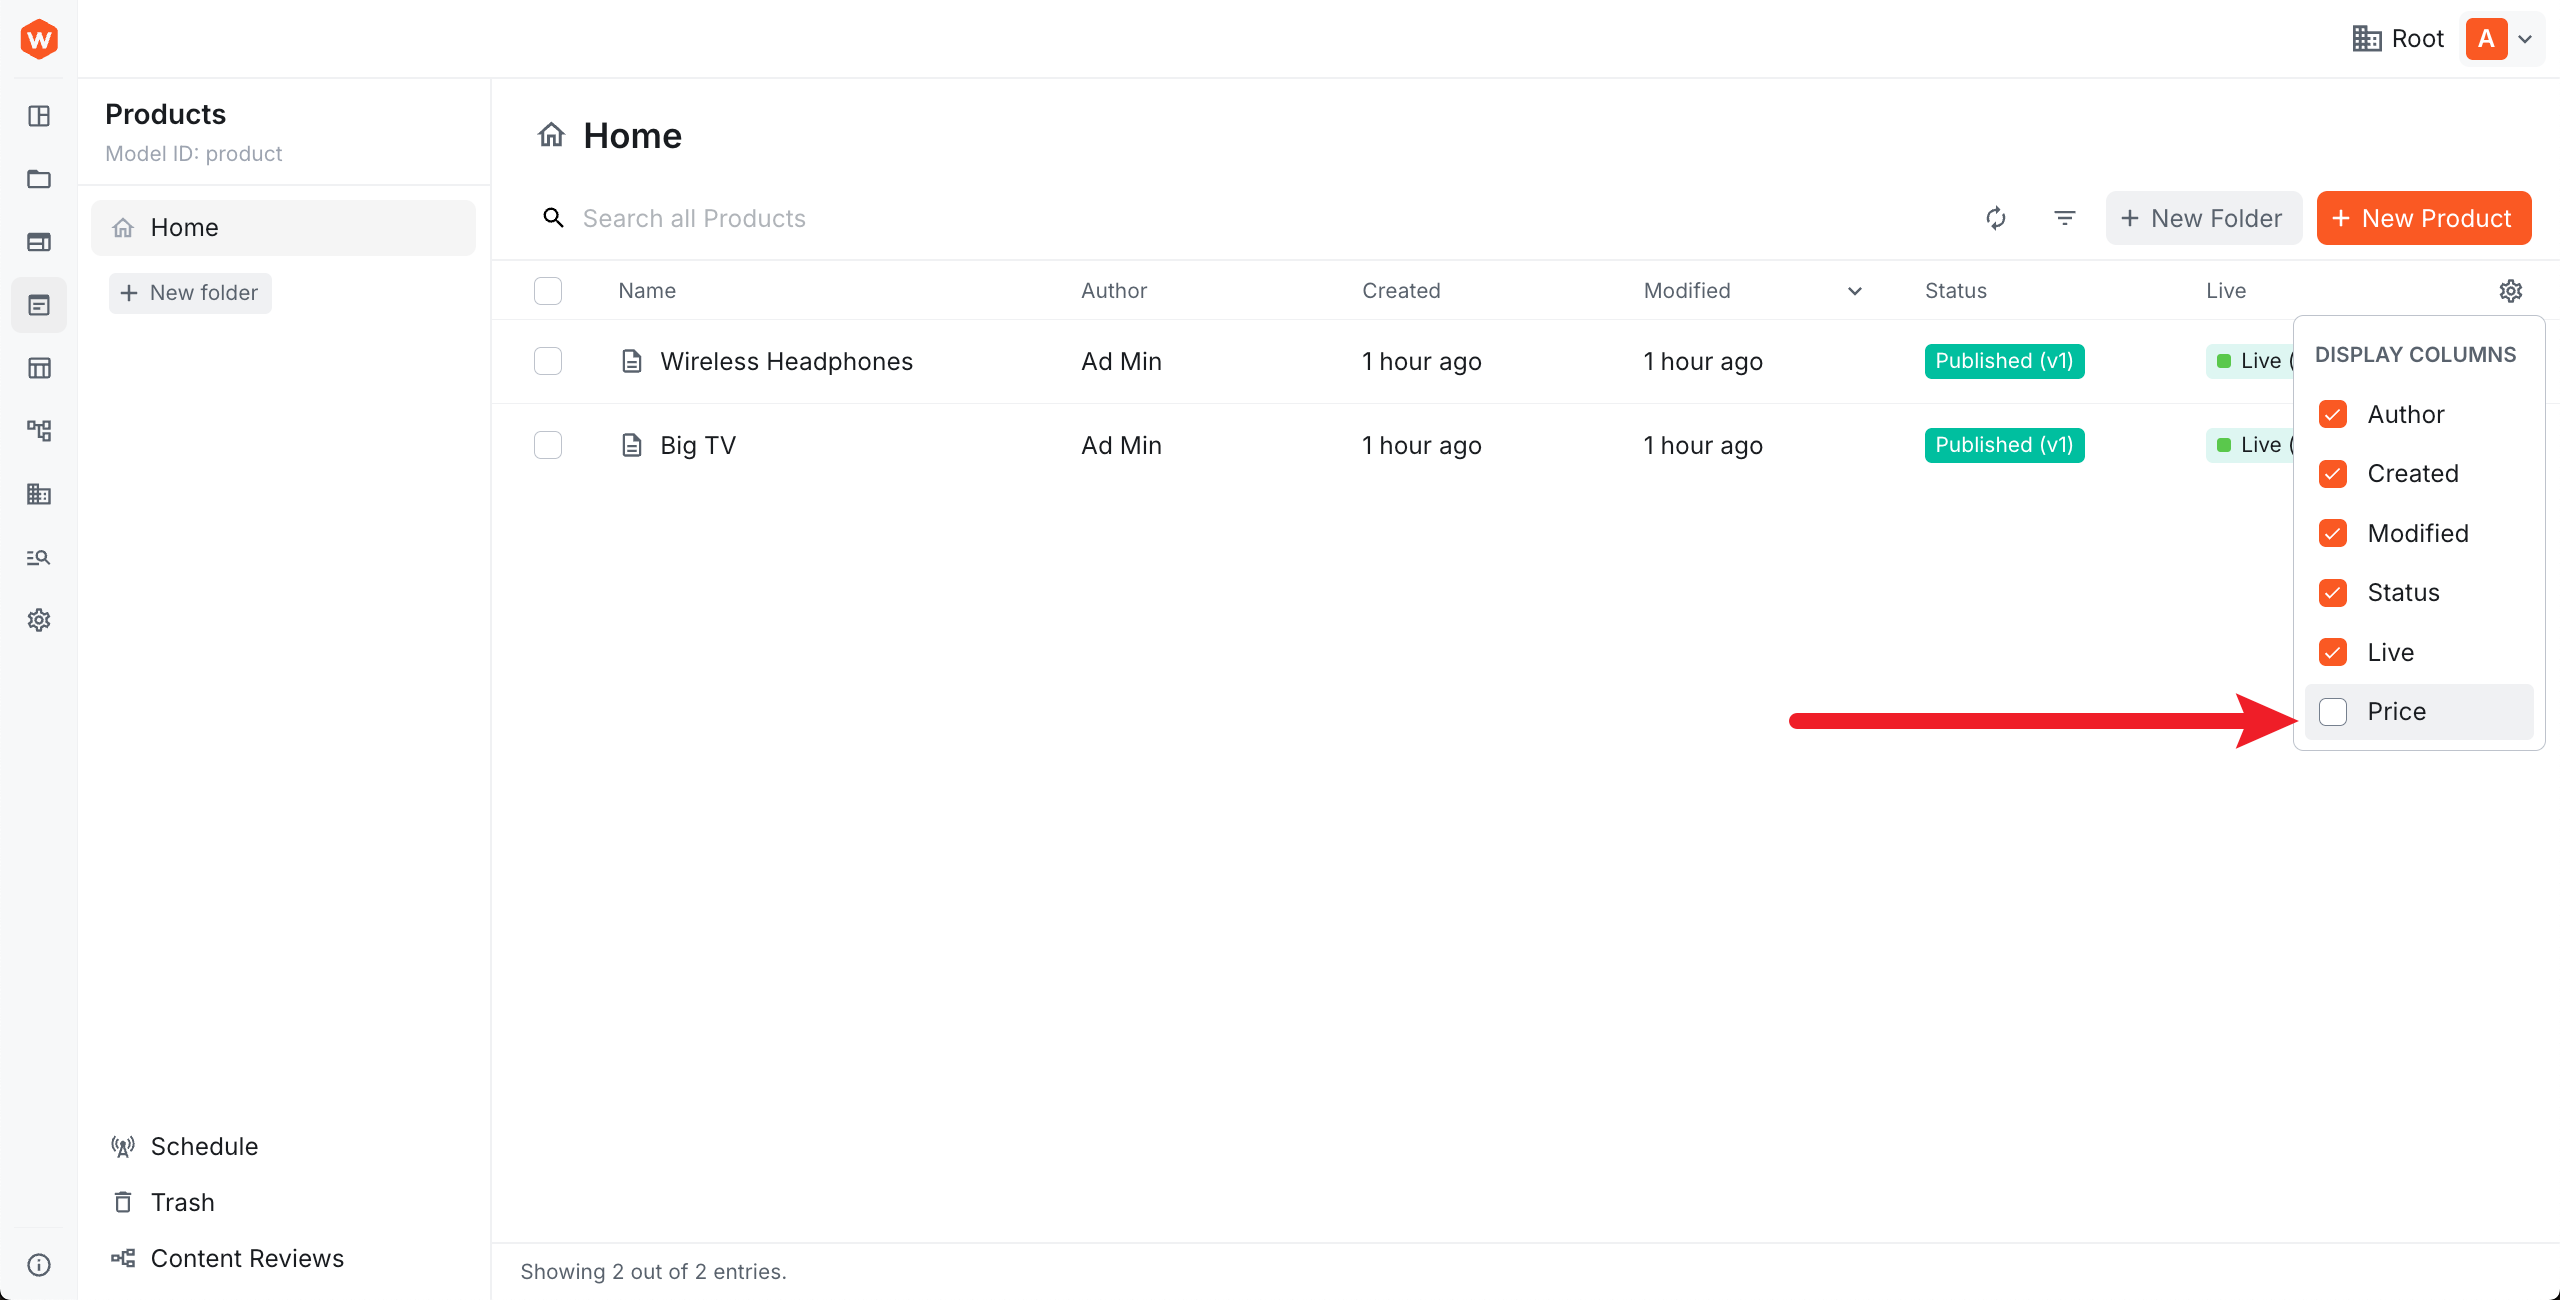Disable the Author display column
This screenshot has width=2560, height=1300.
(x=2334, y=414)
